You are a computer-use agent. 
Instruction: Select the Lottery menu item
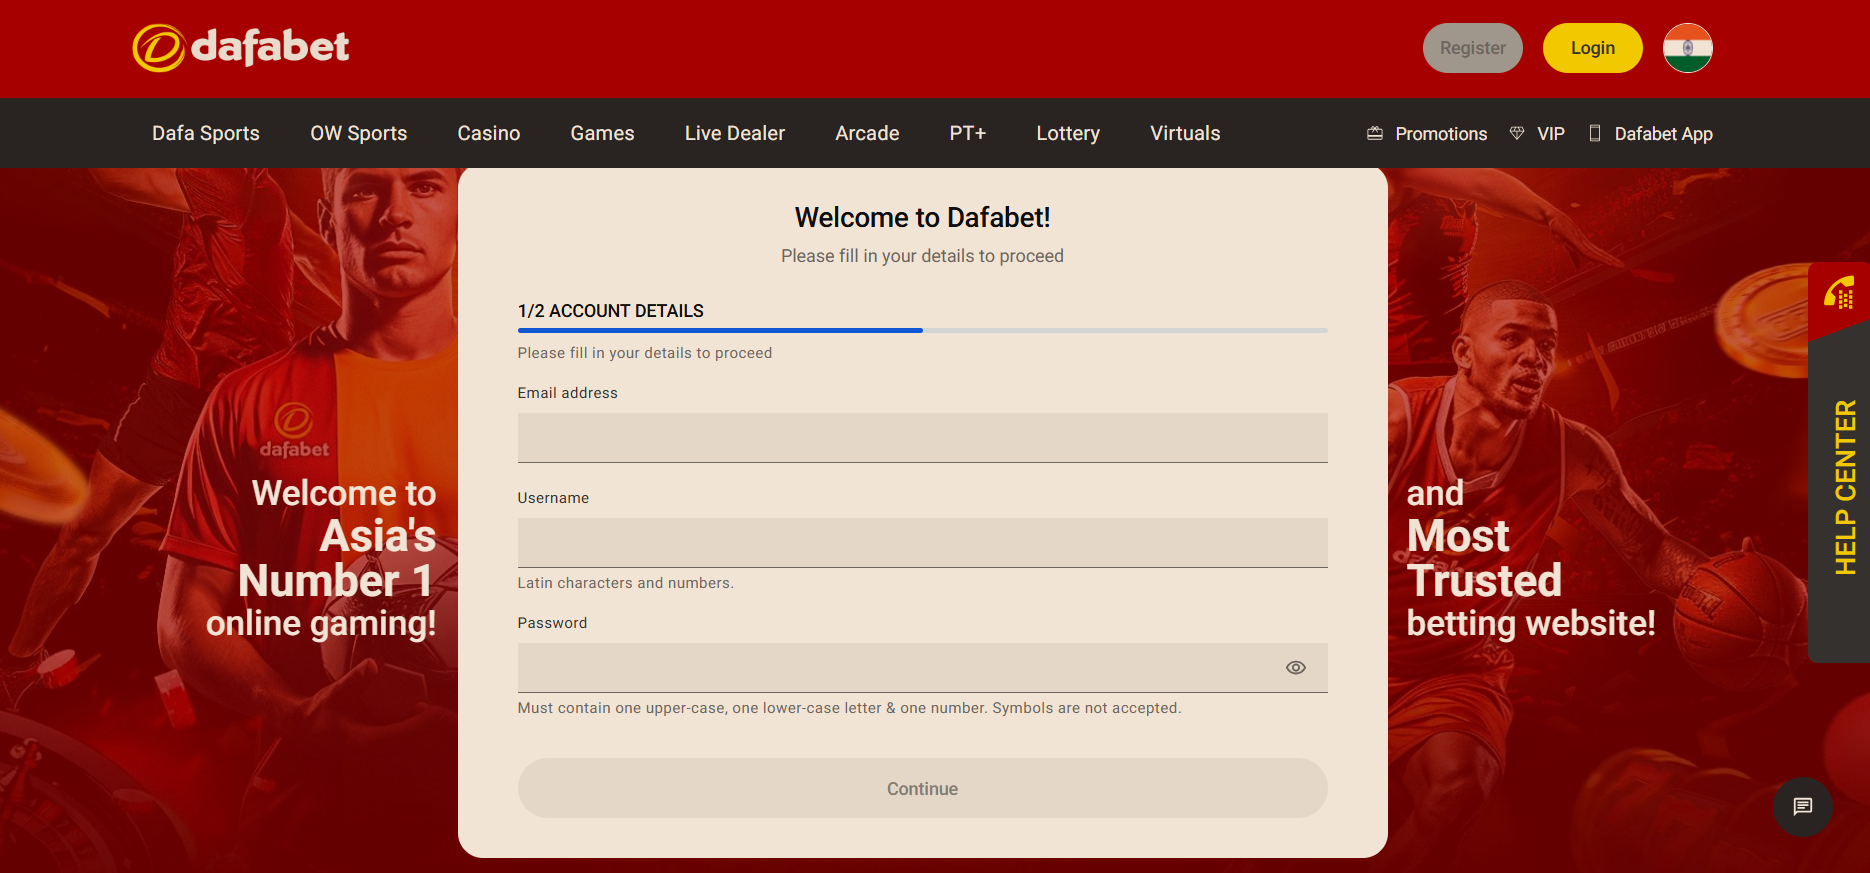point(1067,134)
